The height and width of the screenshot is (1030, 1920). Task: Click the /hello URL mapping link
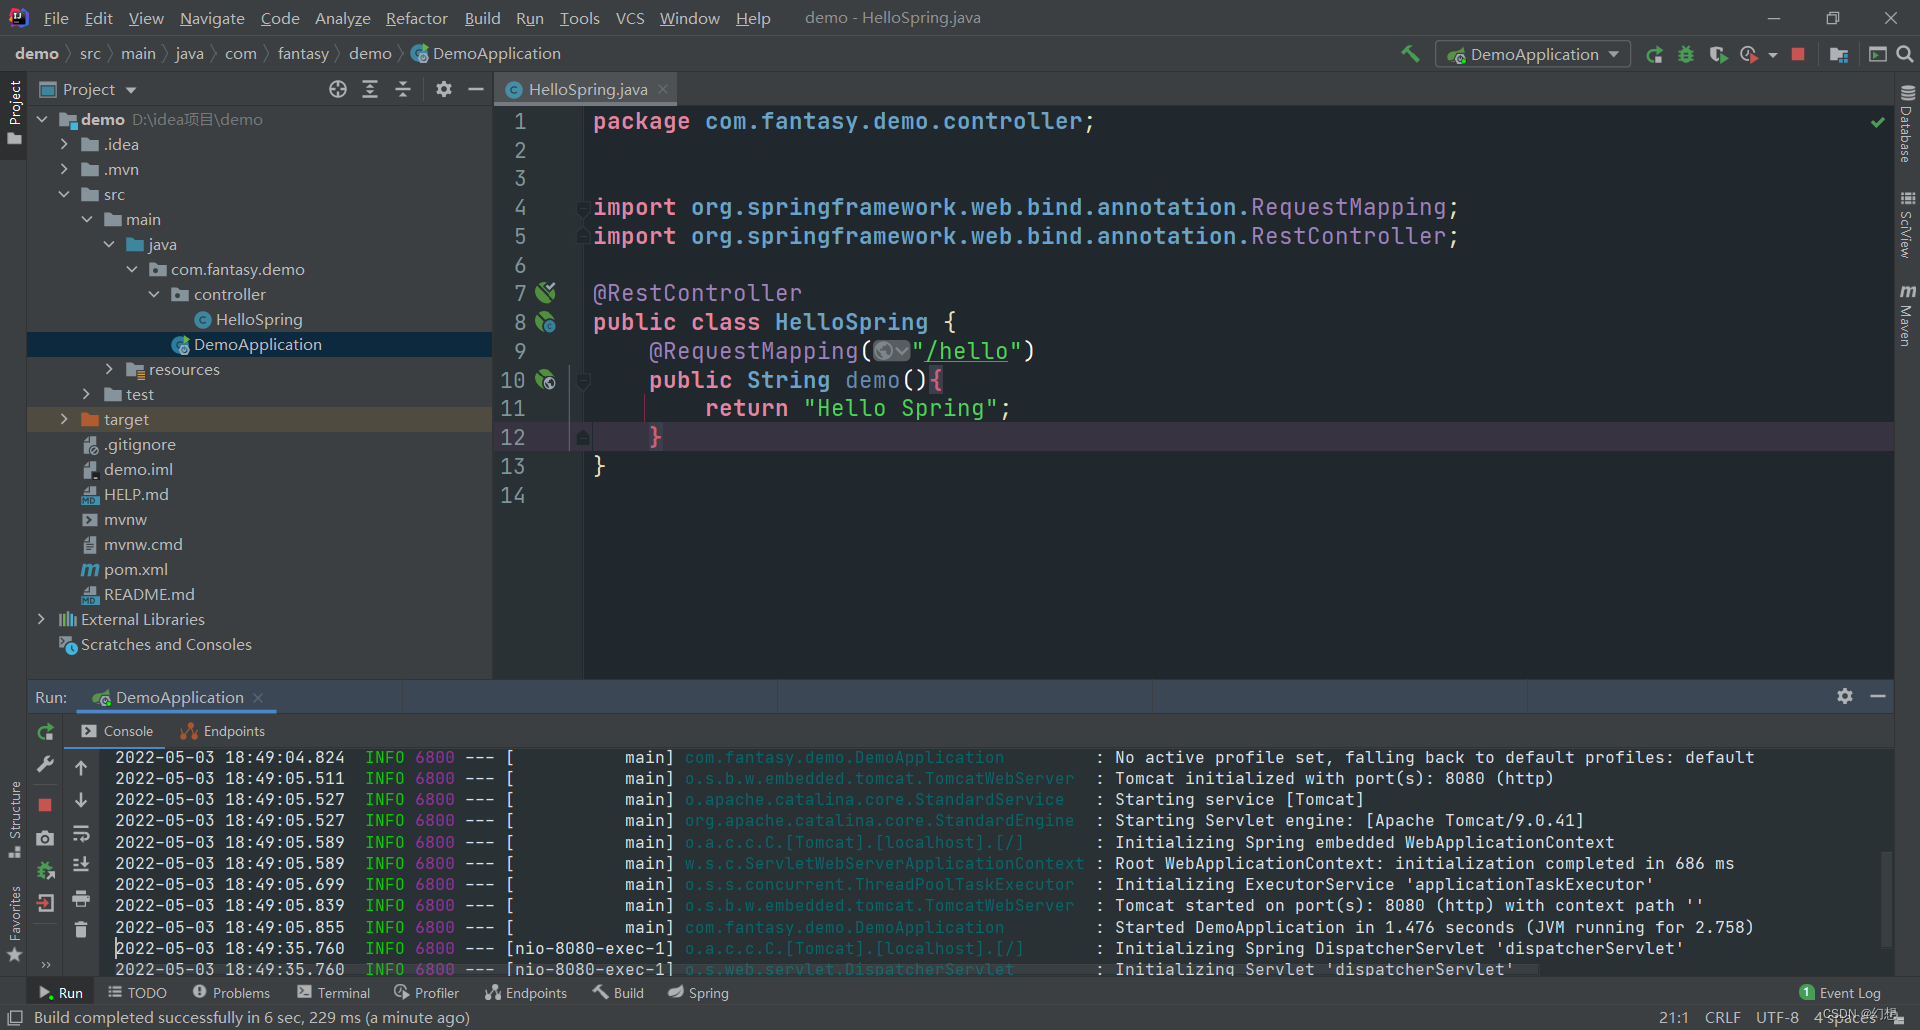click(x=966, y=351)
